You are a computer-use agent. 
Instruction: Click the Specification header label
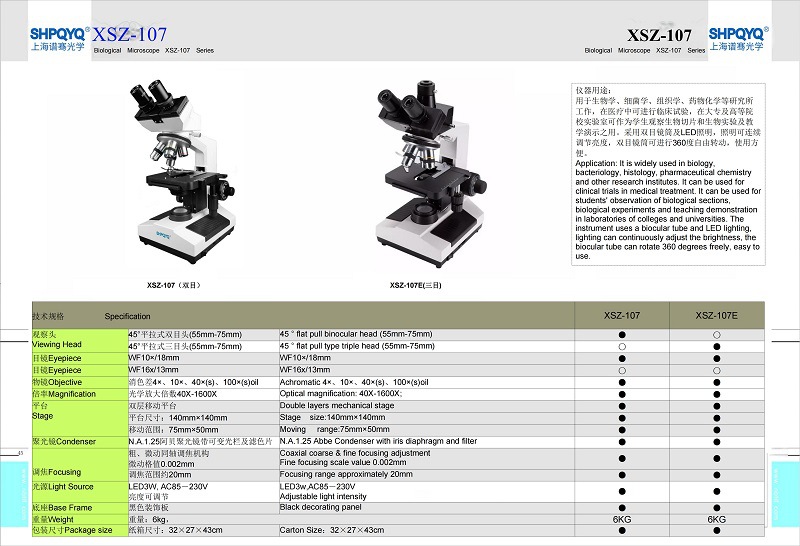point(127,316)
